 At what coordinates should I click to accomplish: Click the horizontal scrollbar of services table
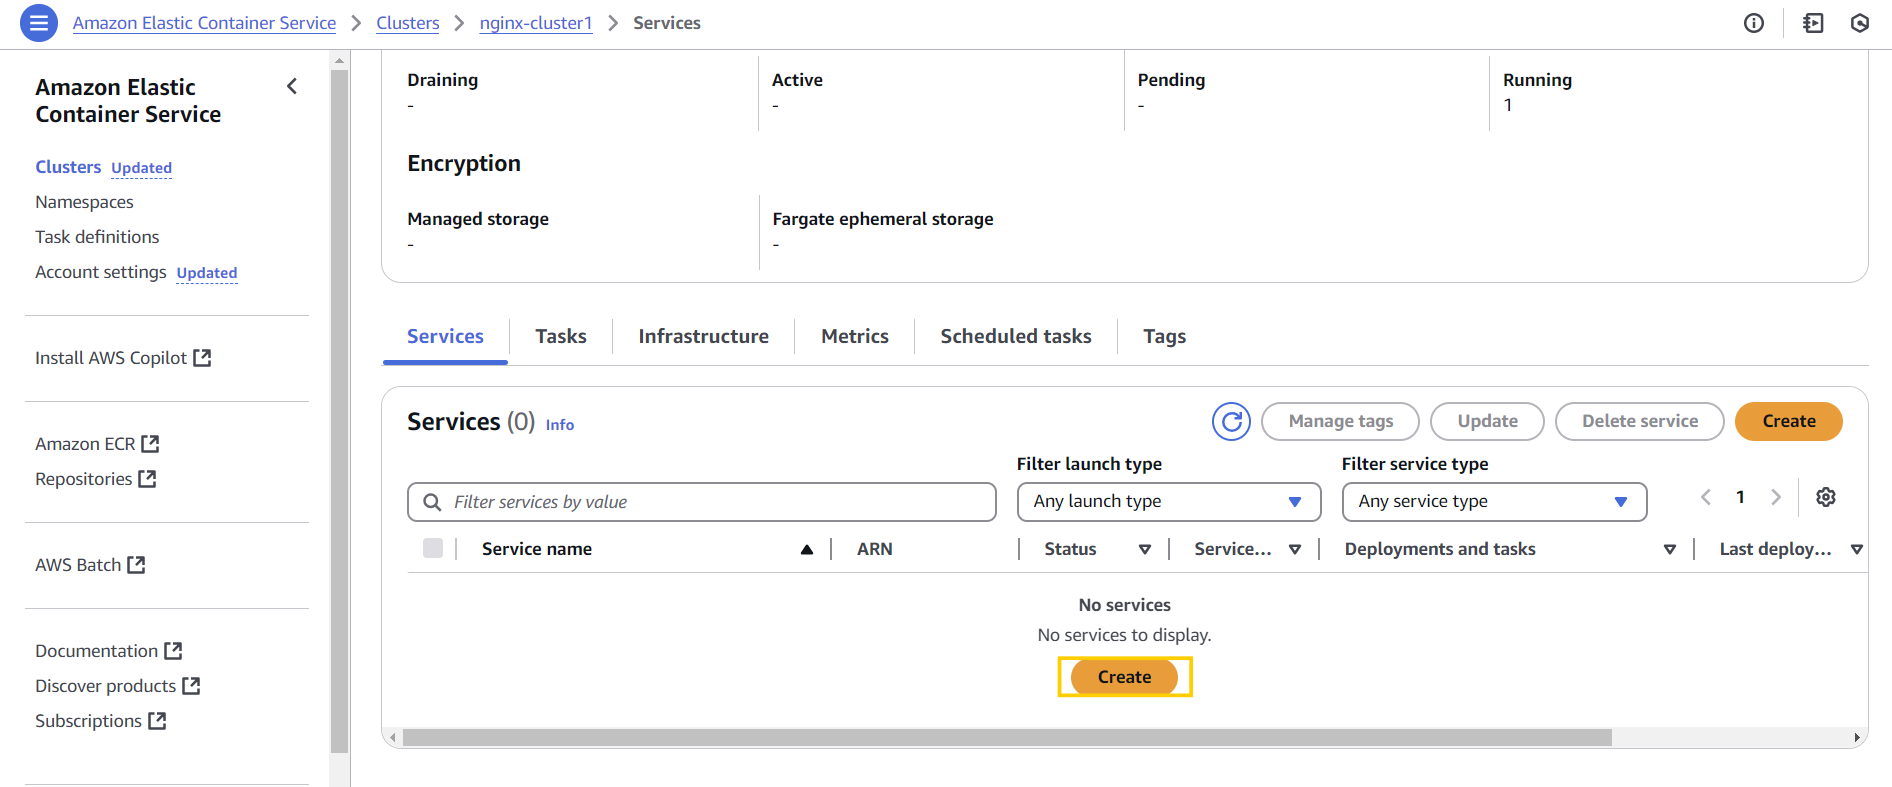pyautogui.click(x=1006, y=738)
